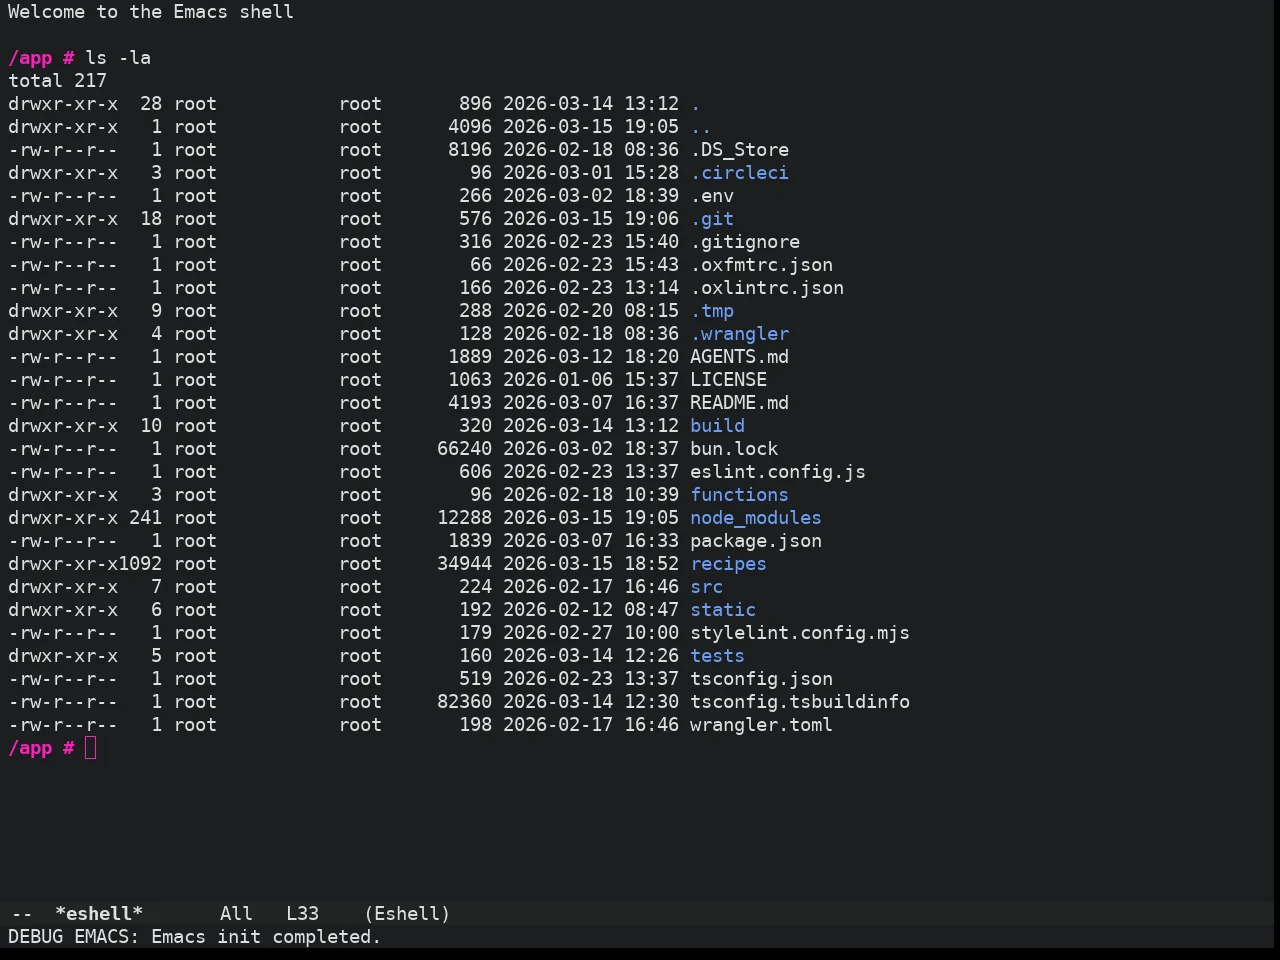Click the .env file name

click(x=712, y=196)
